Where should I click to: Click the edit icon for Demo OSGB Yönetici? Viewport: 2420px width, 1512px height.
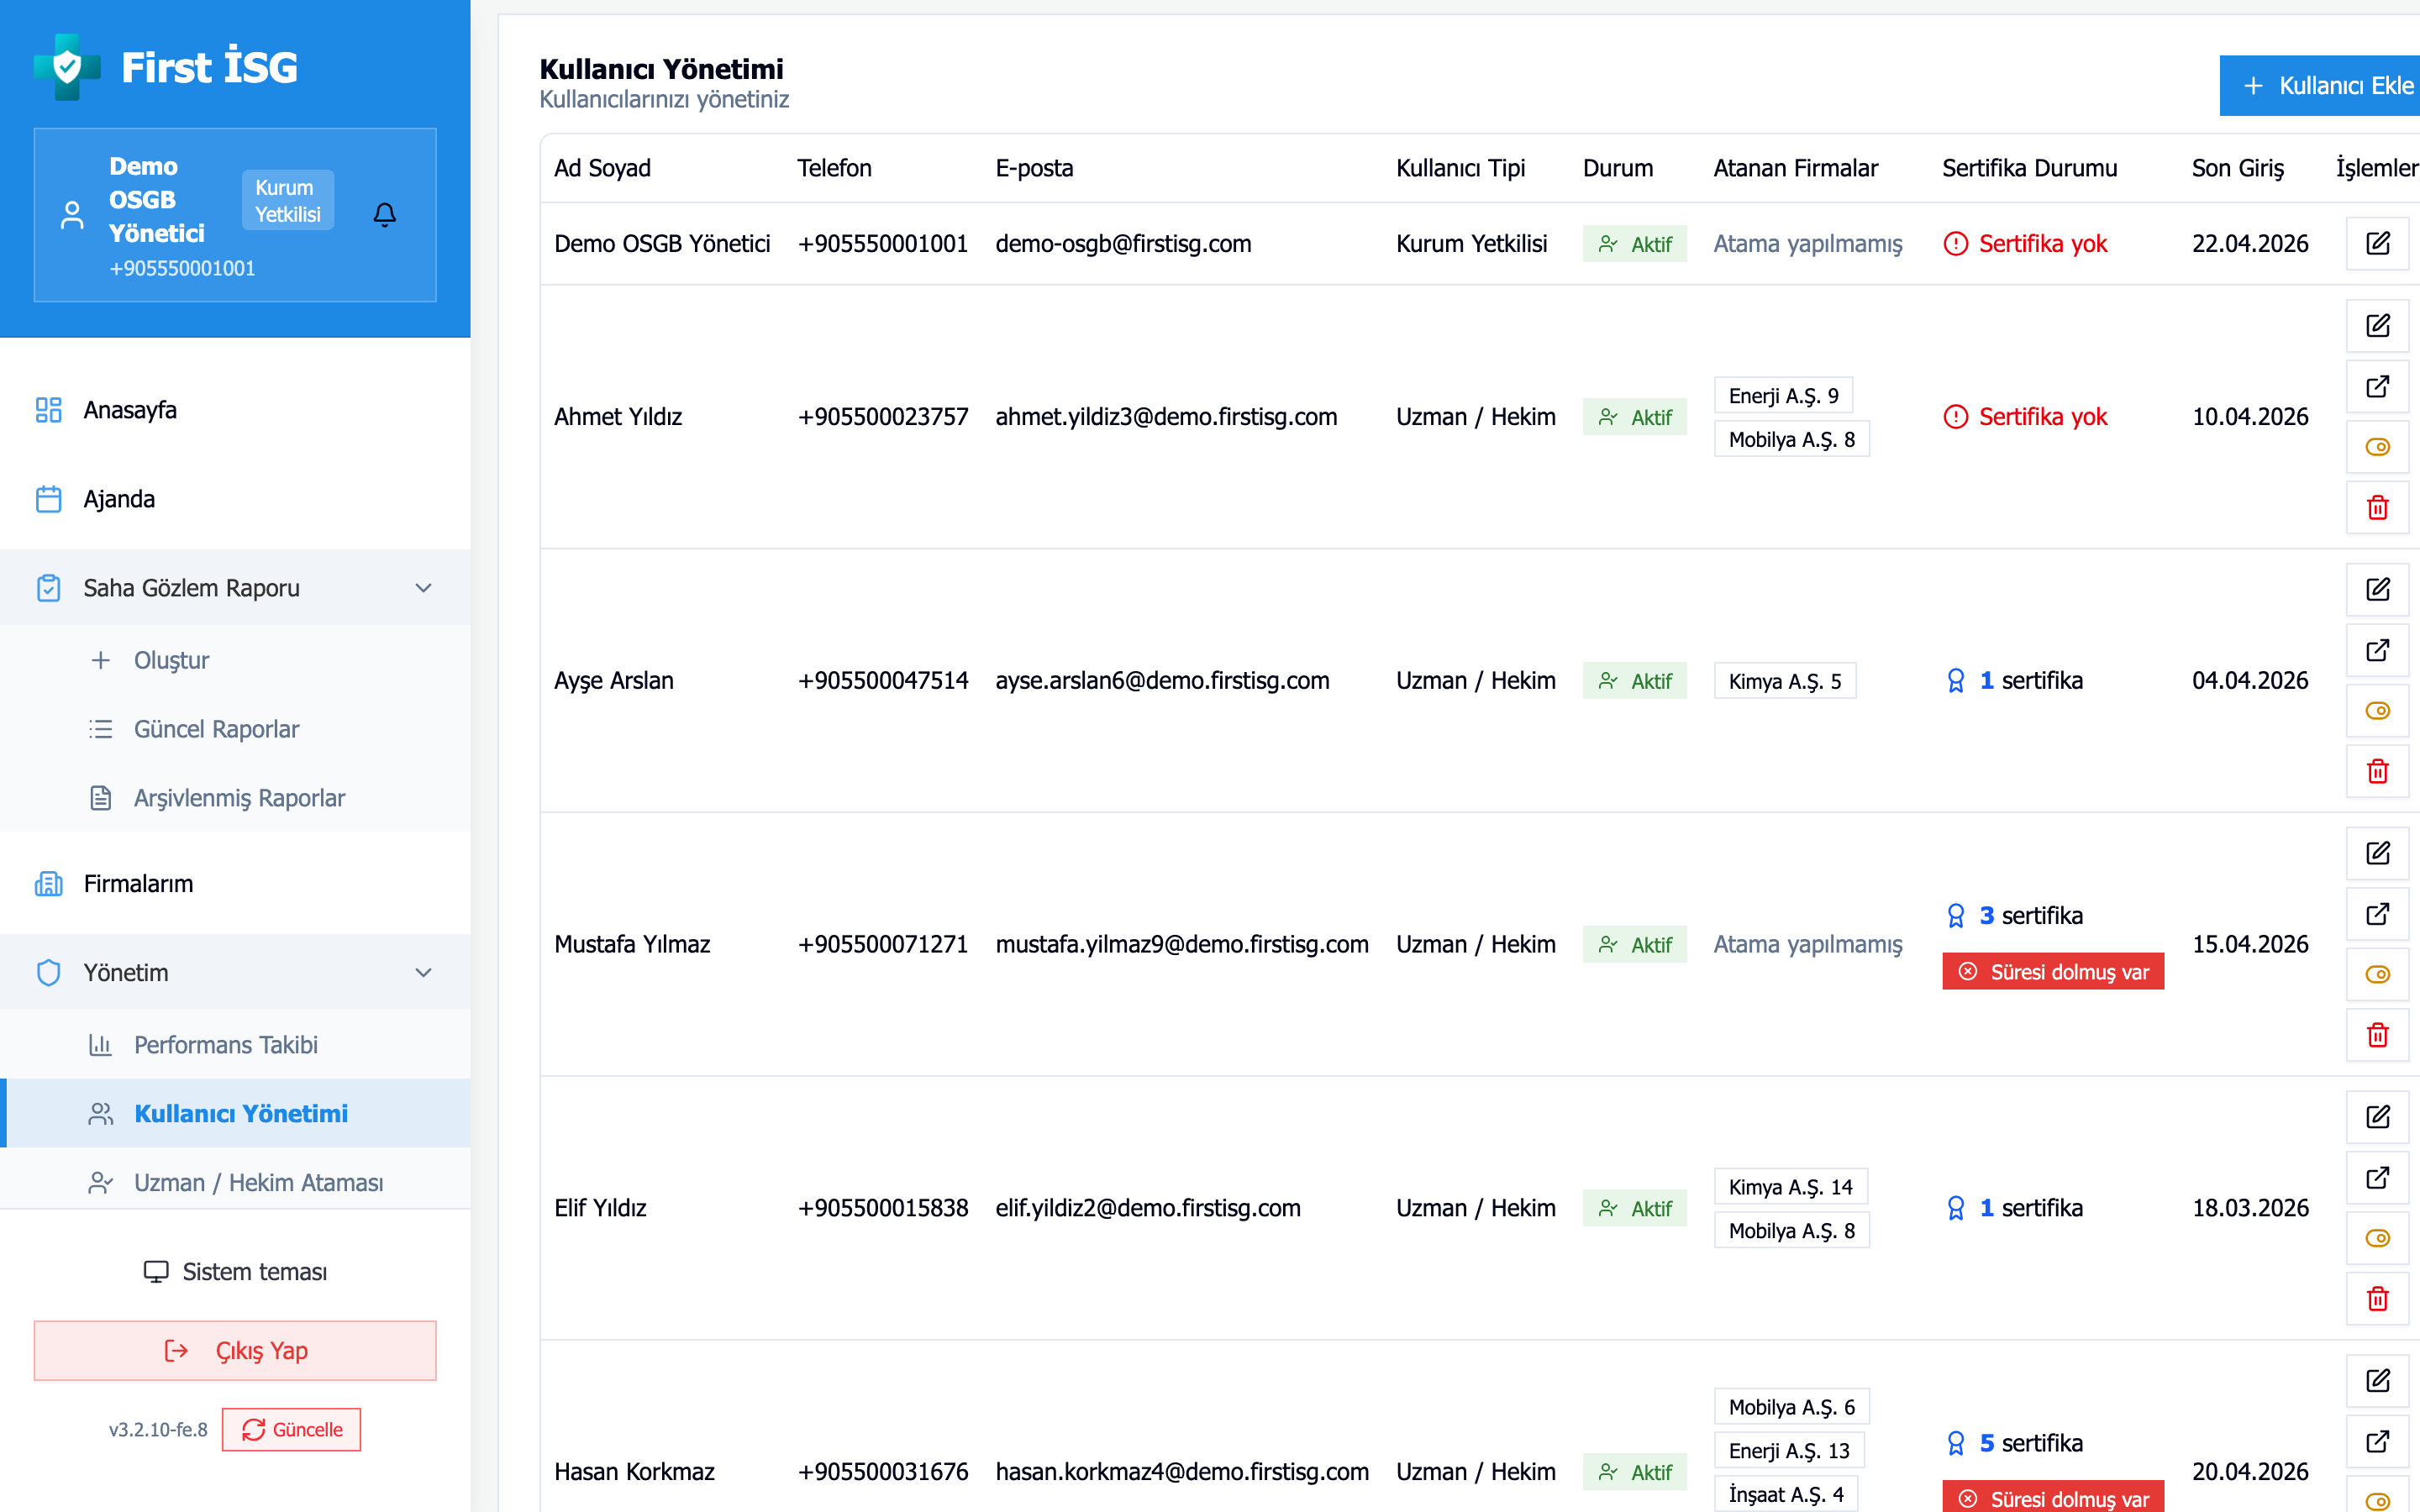pos(2377,243)
